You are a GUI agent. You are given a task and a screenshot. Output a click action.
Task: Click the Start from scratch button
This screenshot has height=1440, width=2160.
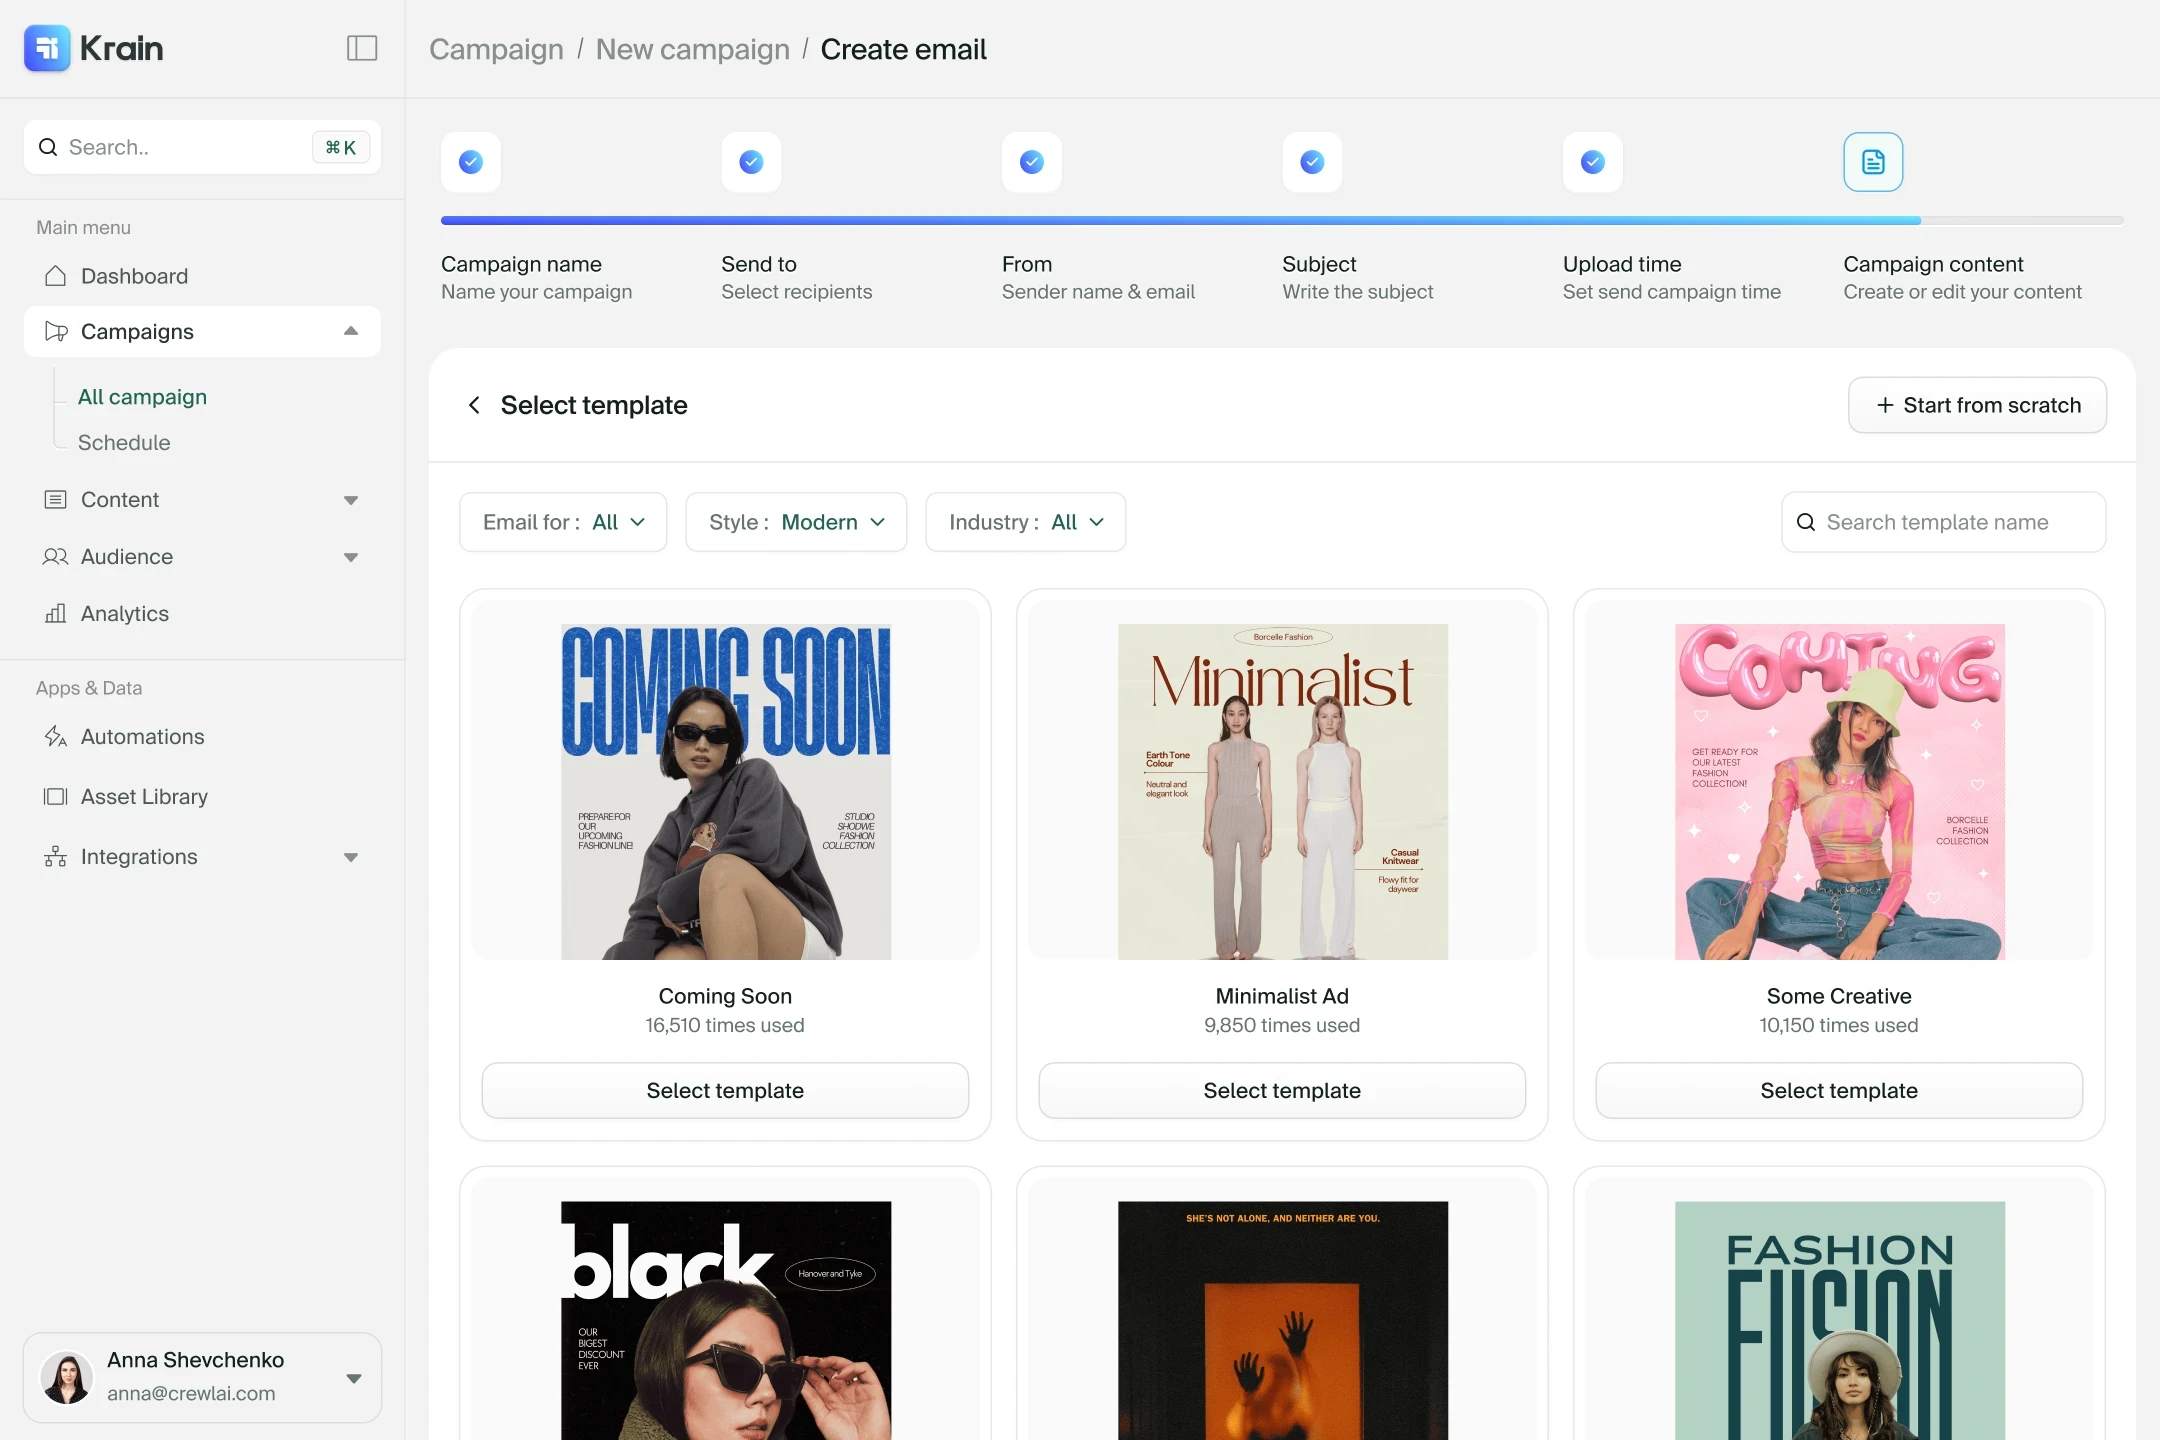pos(1977,405)
